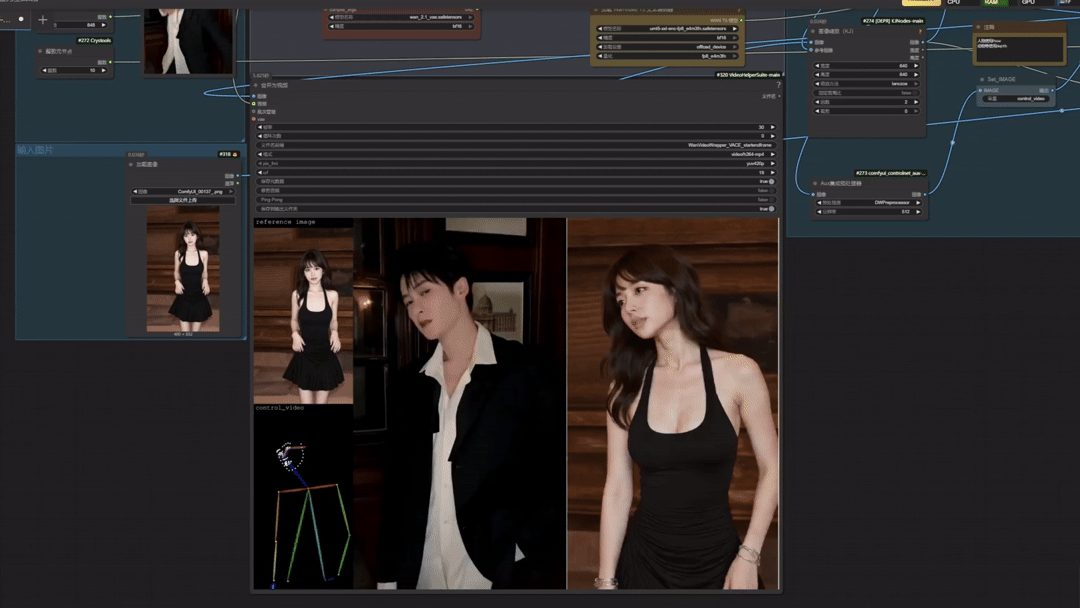Click the video preview in 合并为视频 node

(x=517, y=403)
